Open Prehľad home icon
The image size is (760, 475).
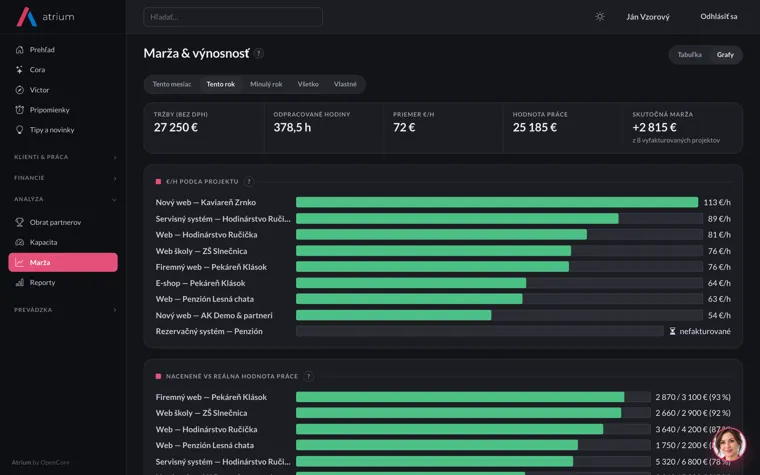tap(19, 49)
